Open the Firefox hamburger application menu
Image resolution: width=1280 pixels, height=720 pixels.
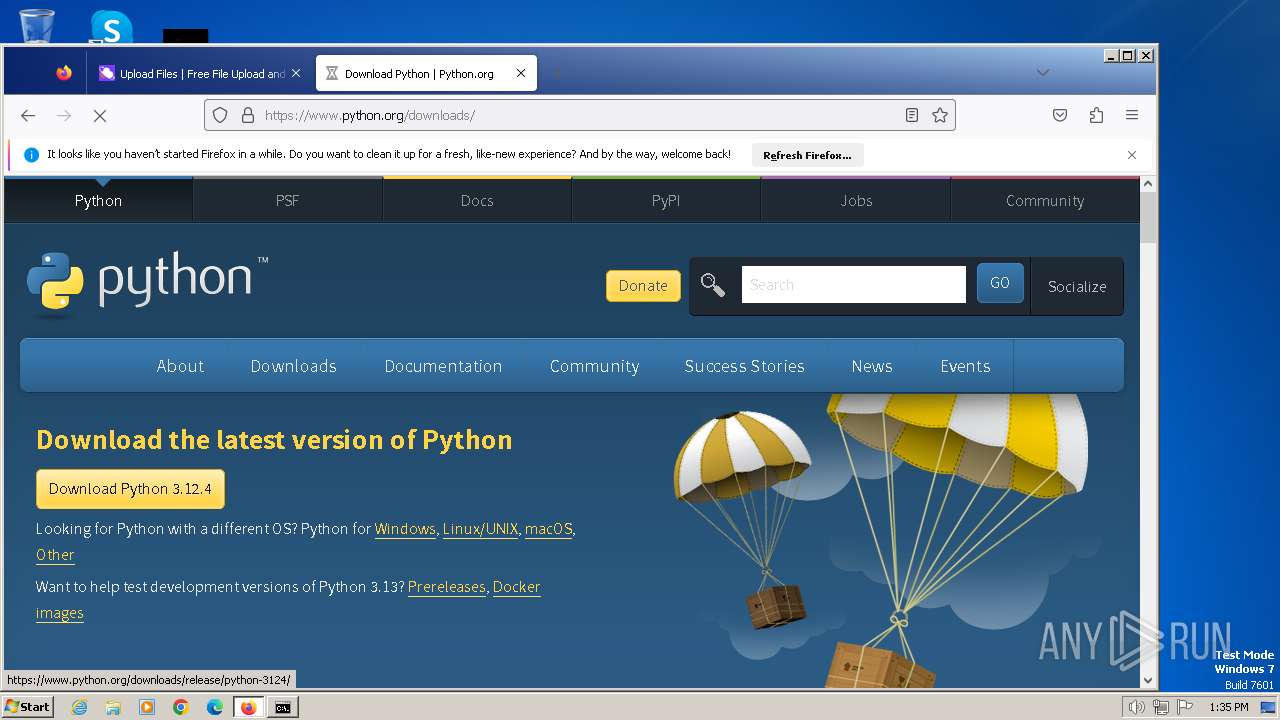1132,115
